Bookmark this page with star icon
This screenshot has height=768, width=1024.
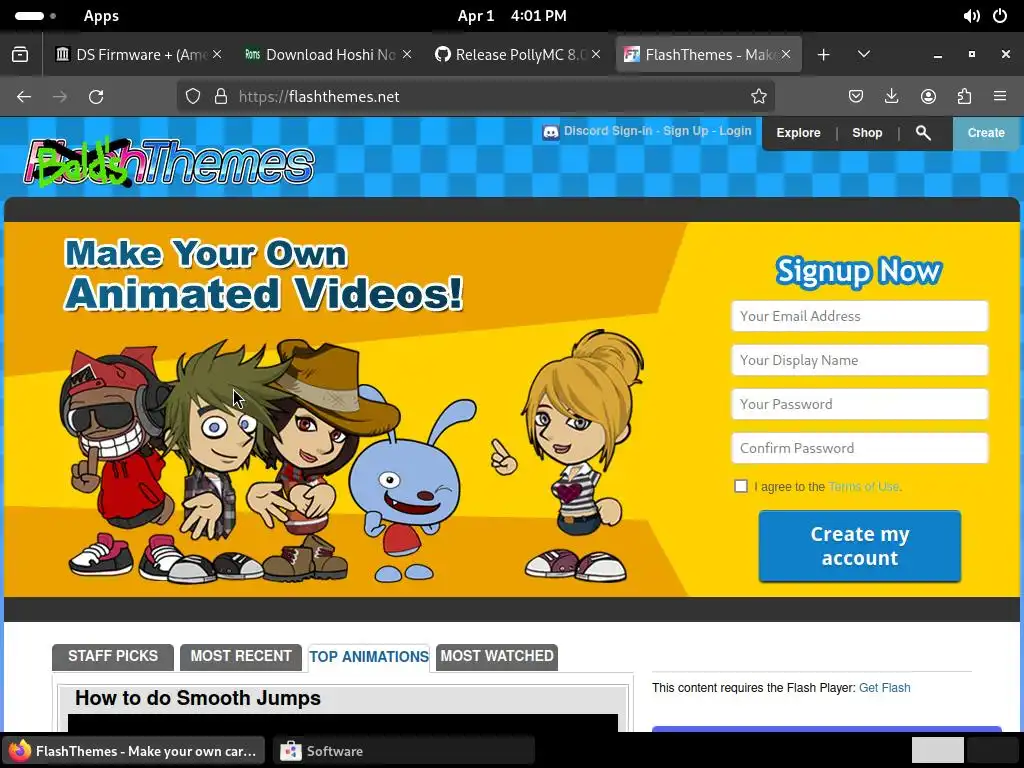(758, 97)
